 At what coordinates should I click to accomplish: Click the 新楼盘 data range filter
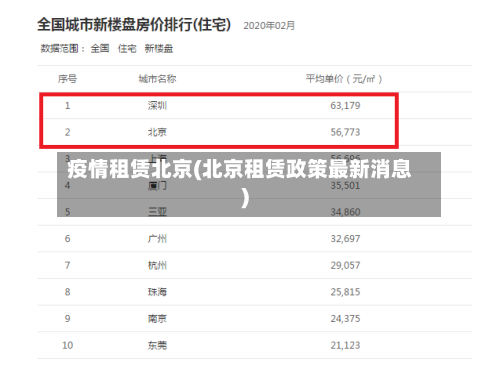(159, 49)
